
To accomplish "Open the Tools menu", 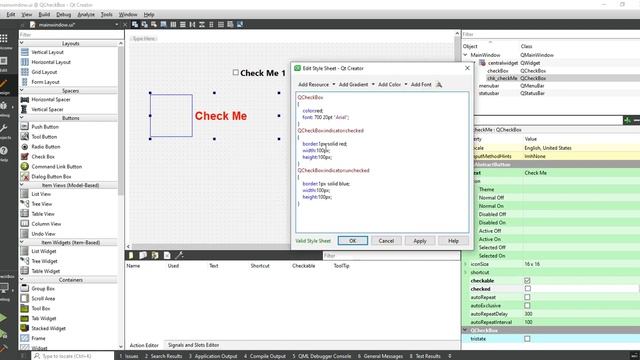I will pyautogui.click(x=107, y=14).
